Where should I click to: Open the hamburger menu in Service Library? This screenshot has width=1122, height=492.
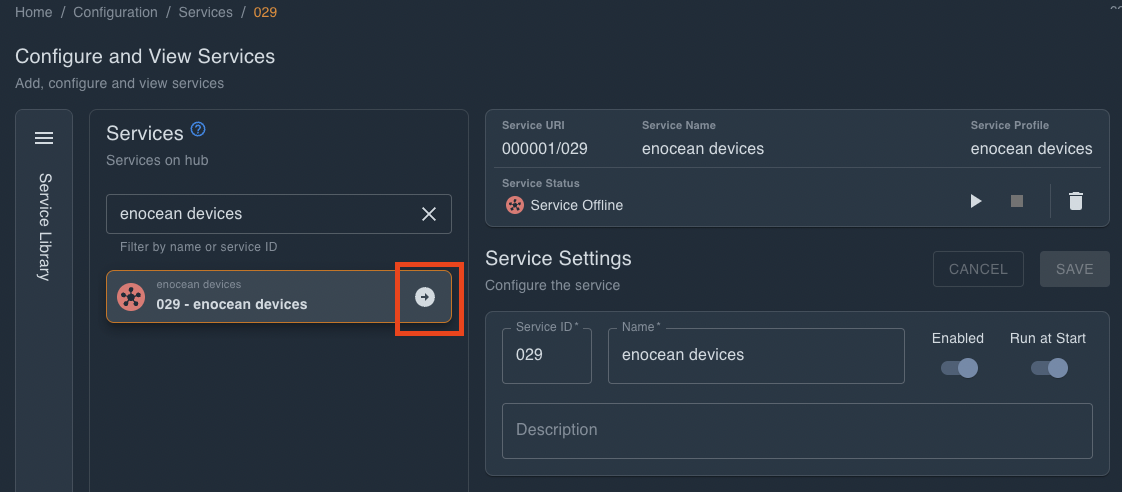[44, 138]
